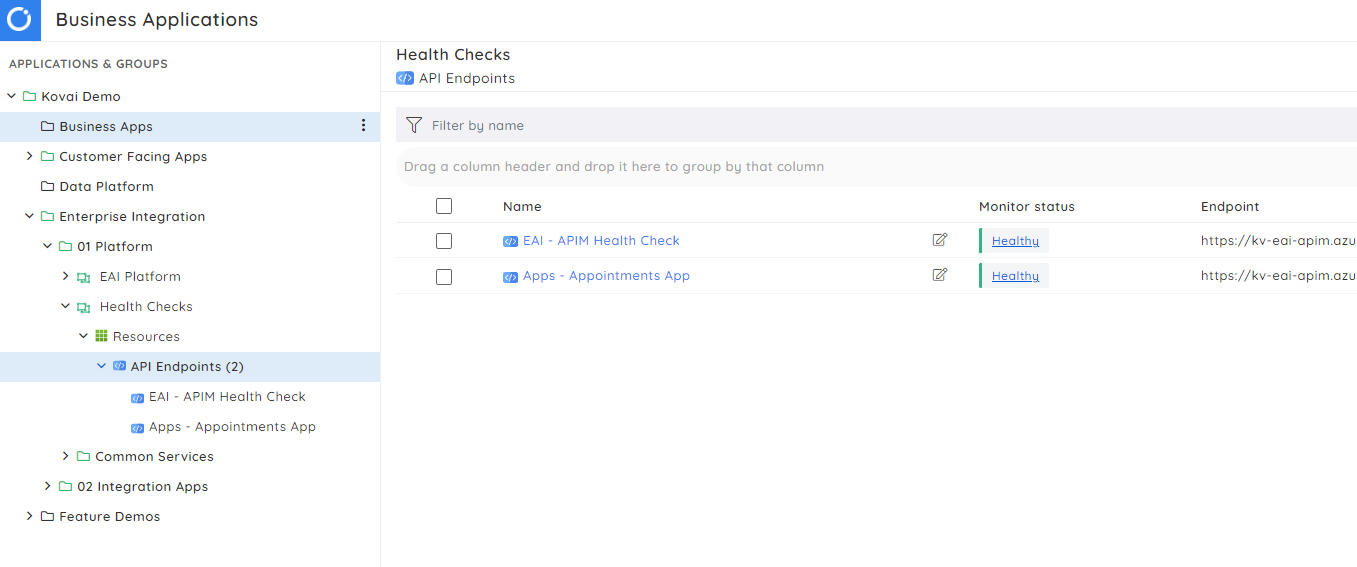Open Feature Demos in the tree

click(109, 517)
